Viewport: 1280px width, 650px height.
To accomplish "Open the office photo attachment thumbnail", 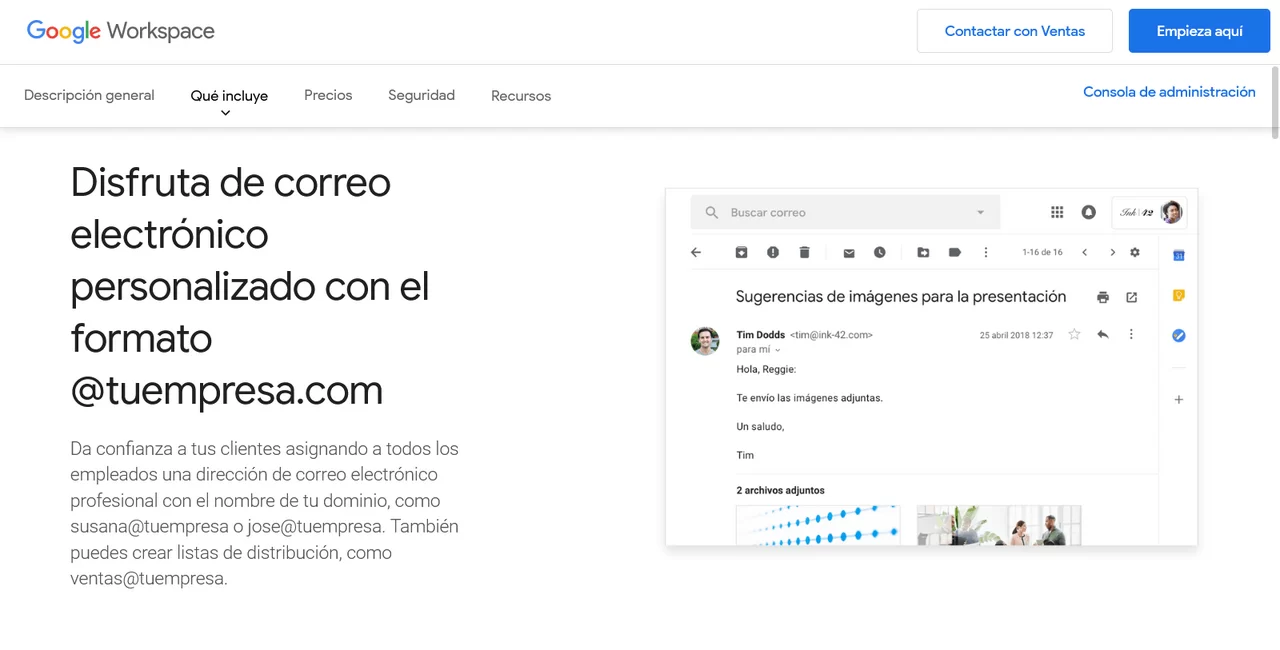I will 999,525.
